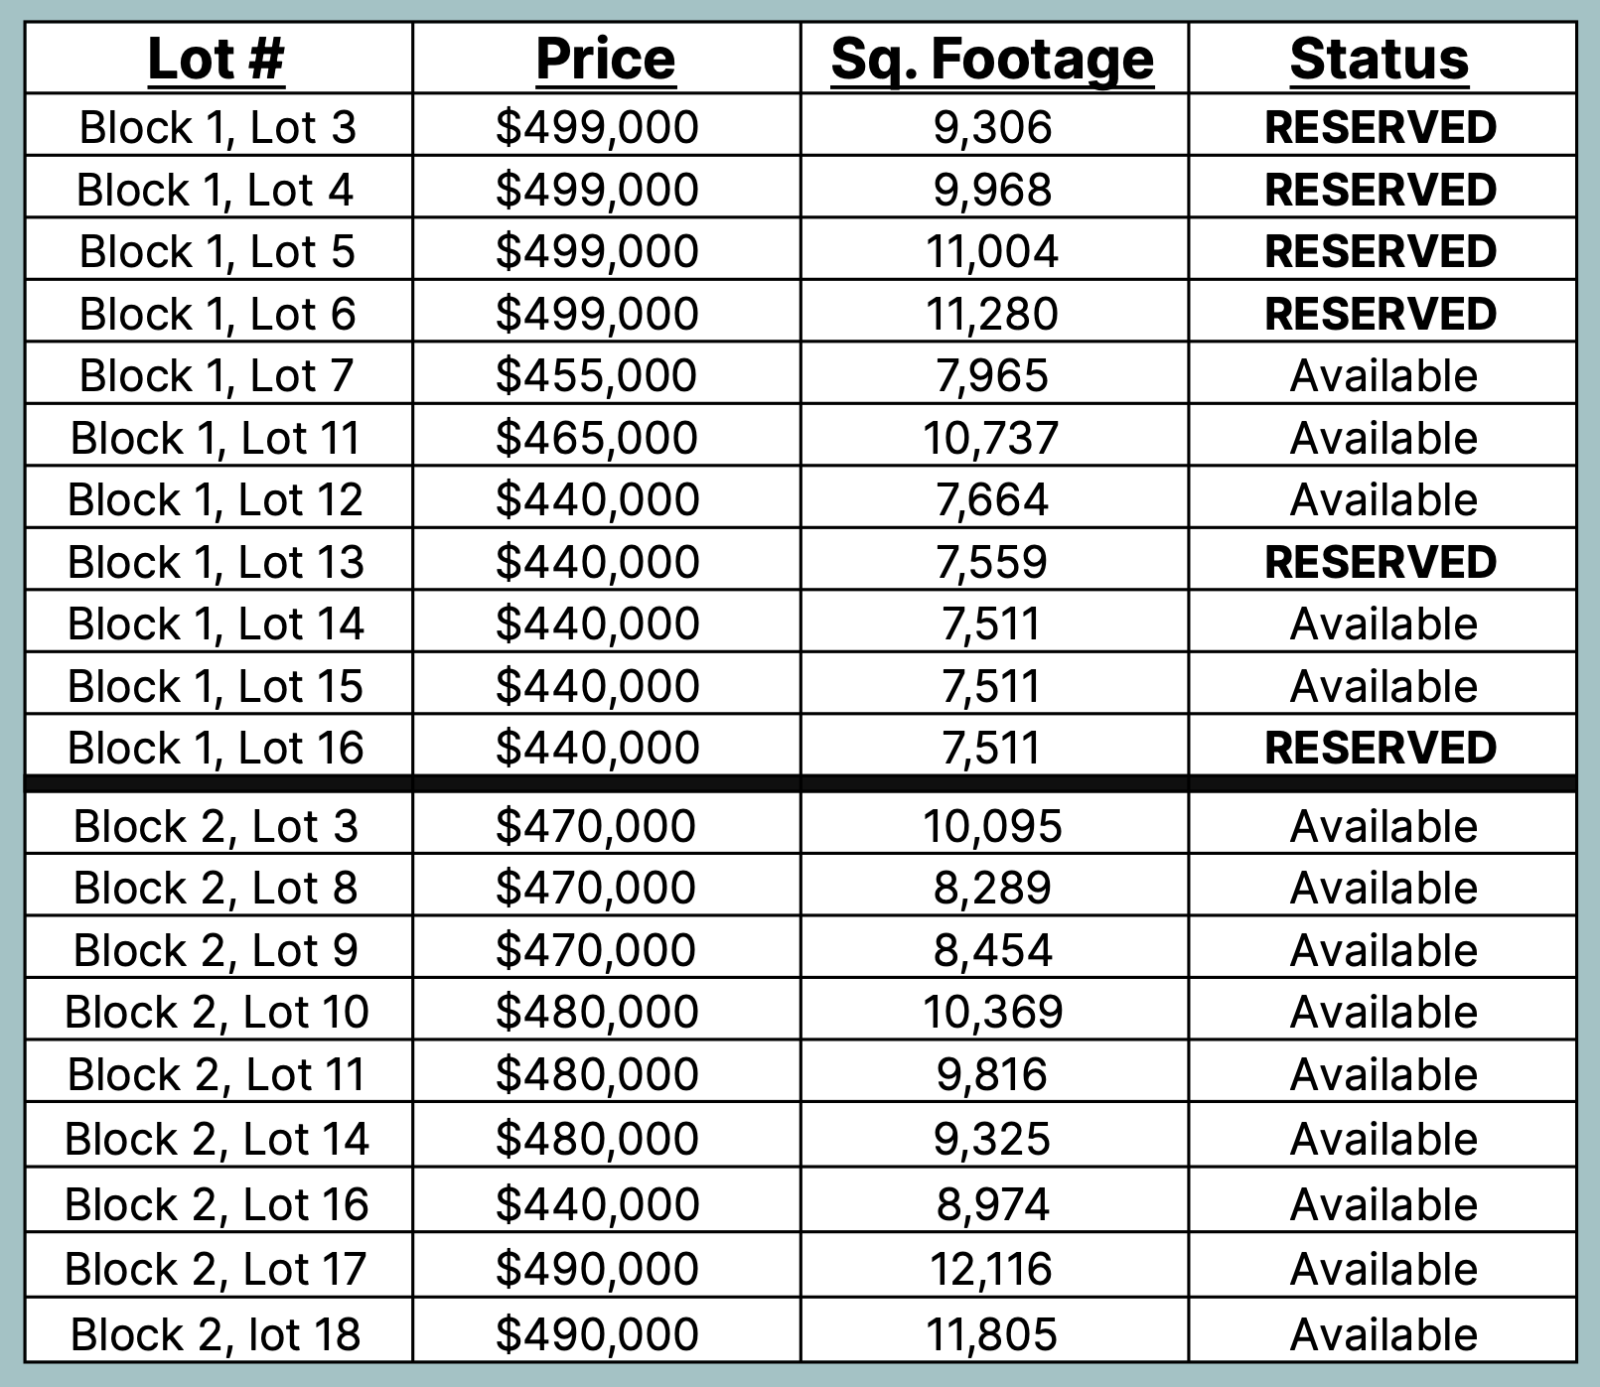
Task: Click the Price column header
Action: [x=605, y=59]
